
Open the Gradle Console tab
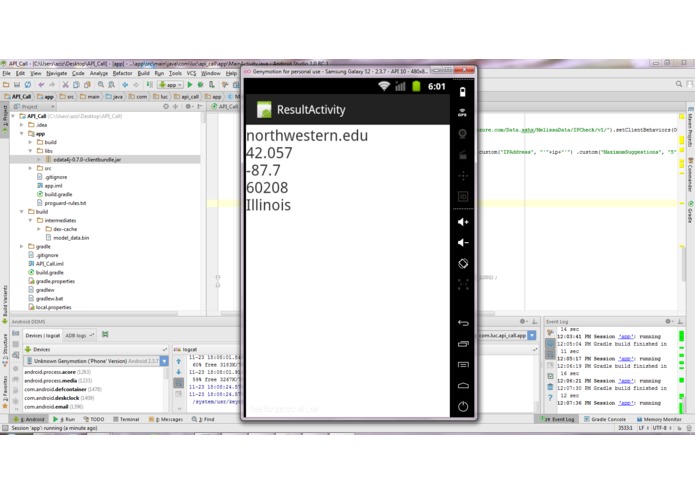pos(605,419)
